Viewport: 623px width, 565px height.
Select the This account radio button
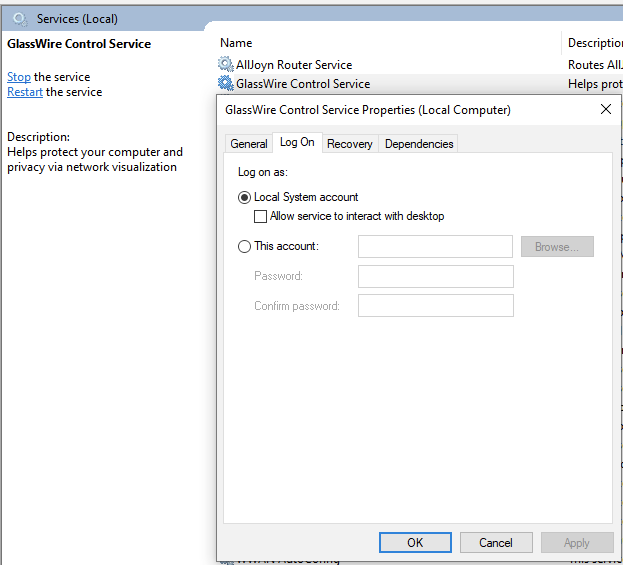[244, 246]
